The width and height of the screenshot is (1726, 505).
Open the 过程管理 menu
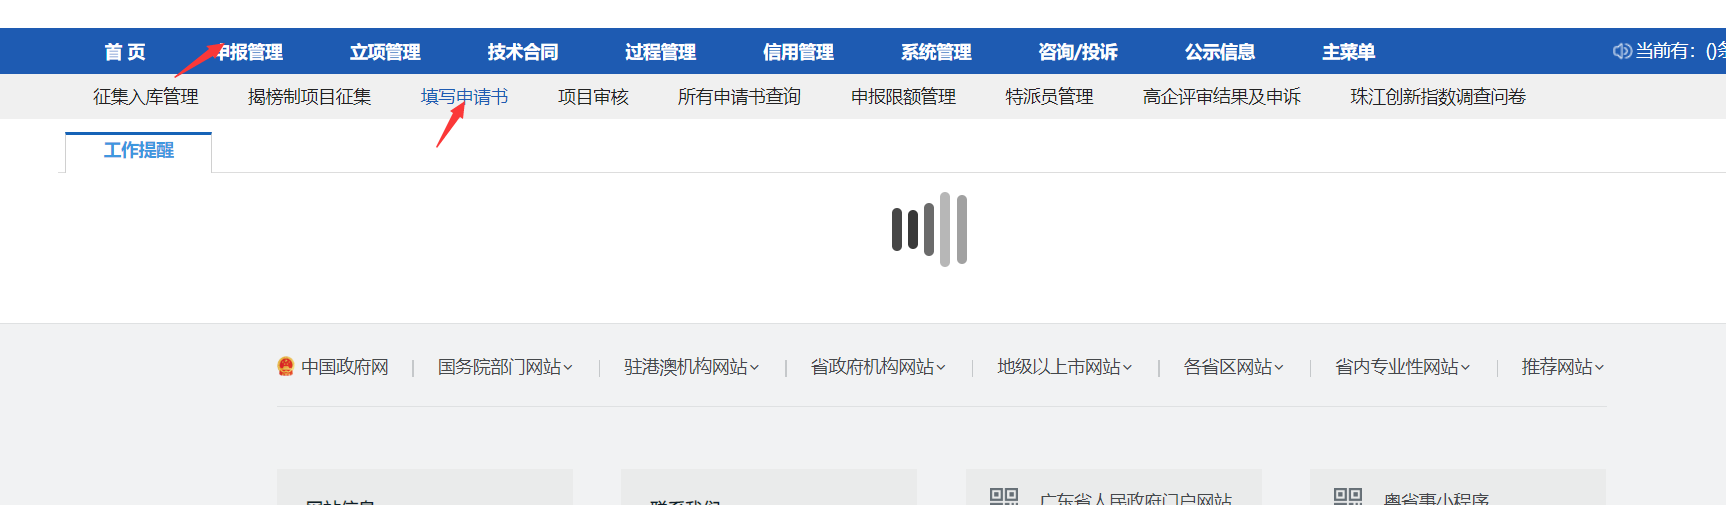(x=660, y=52)
